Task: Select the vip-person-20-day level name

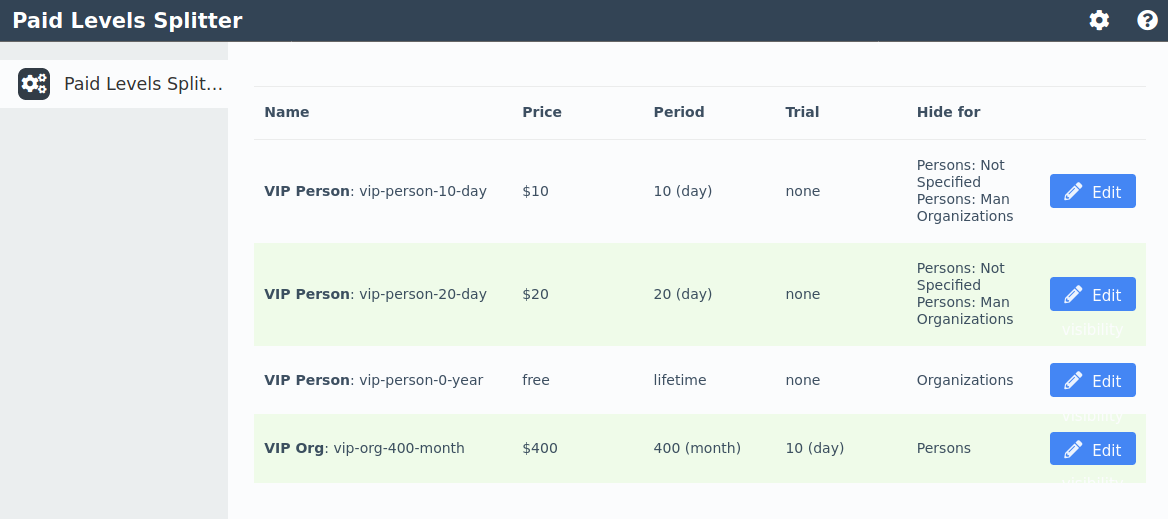Action: 375,294
